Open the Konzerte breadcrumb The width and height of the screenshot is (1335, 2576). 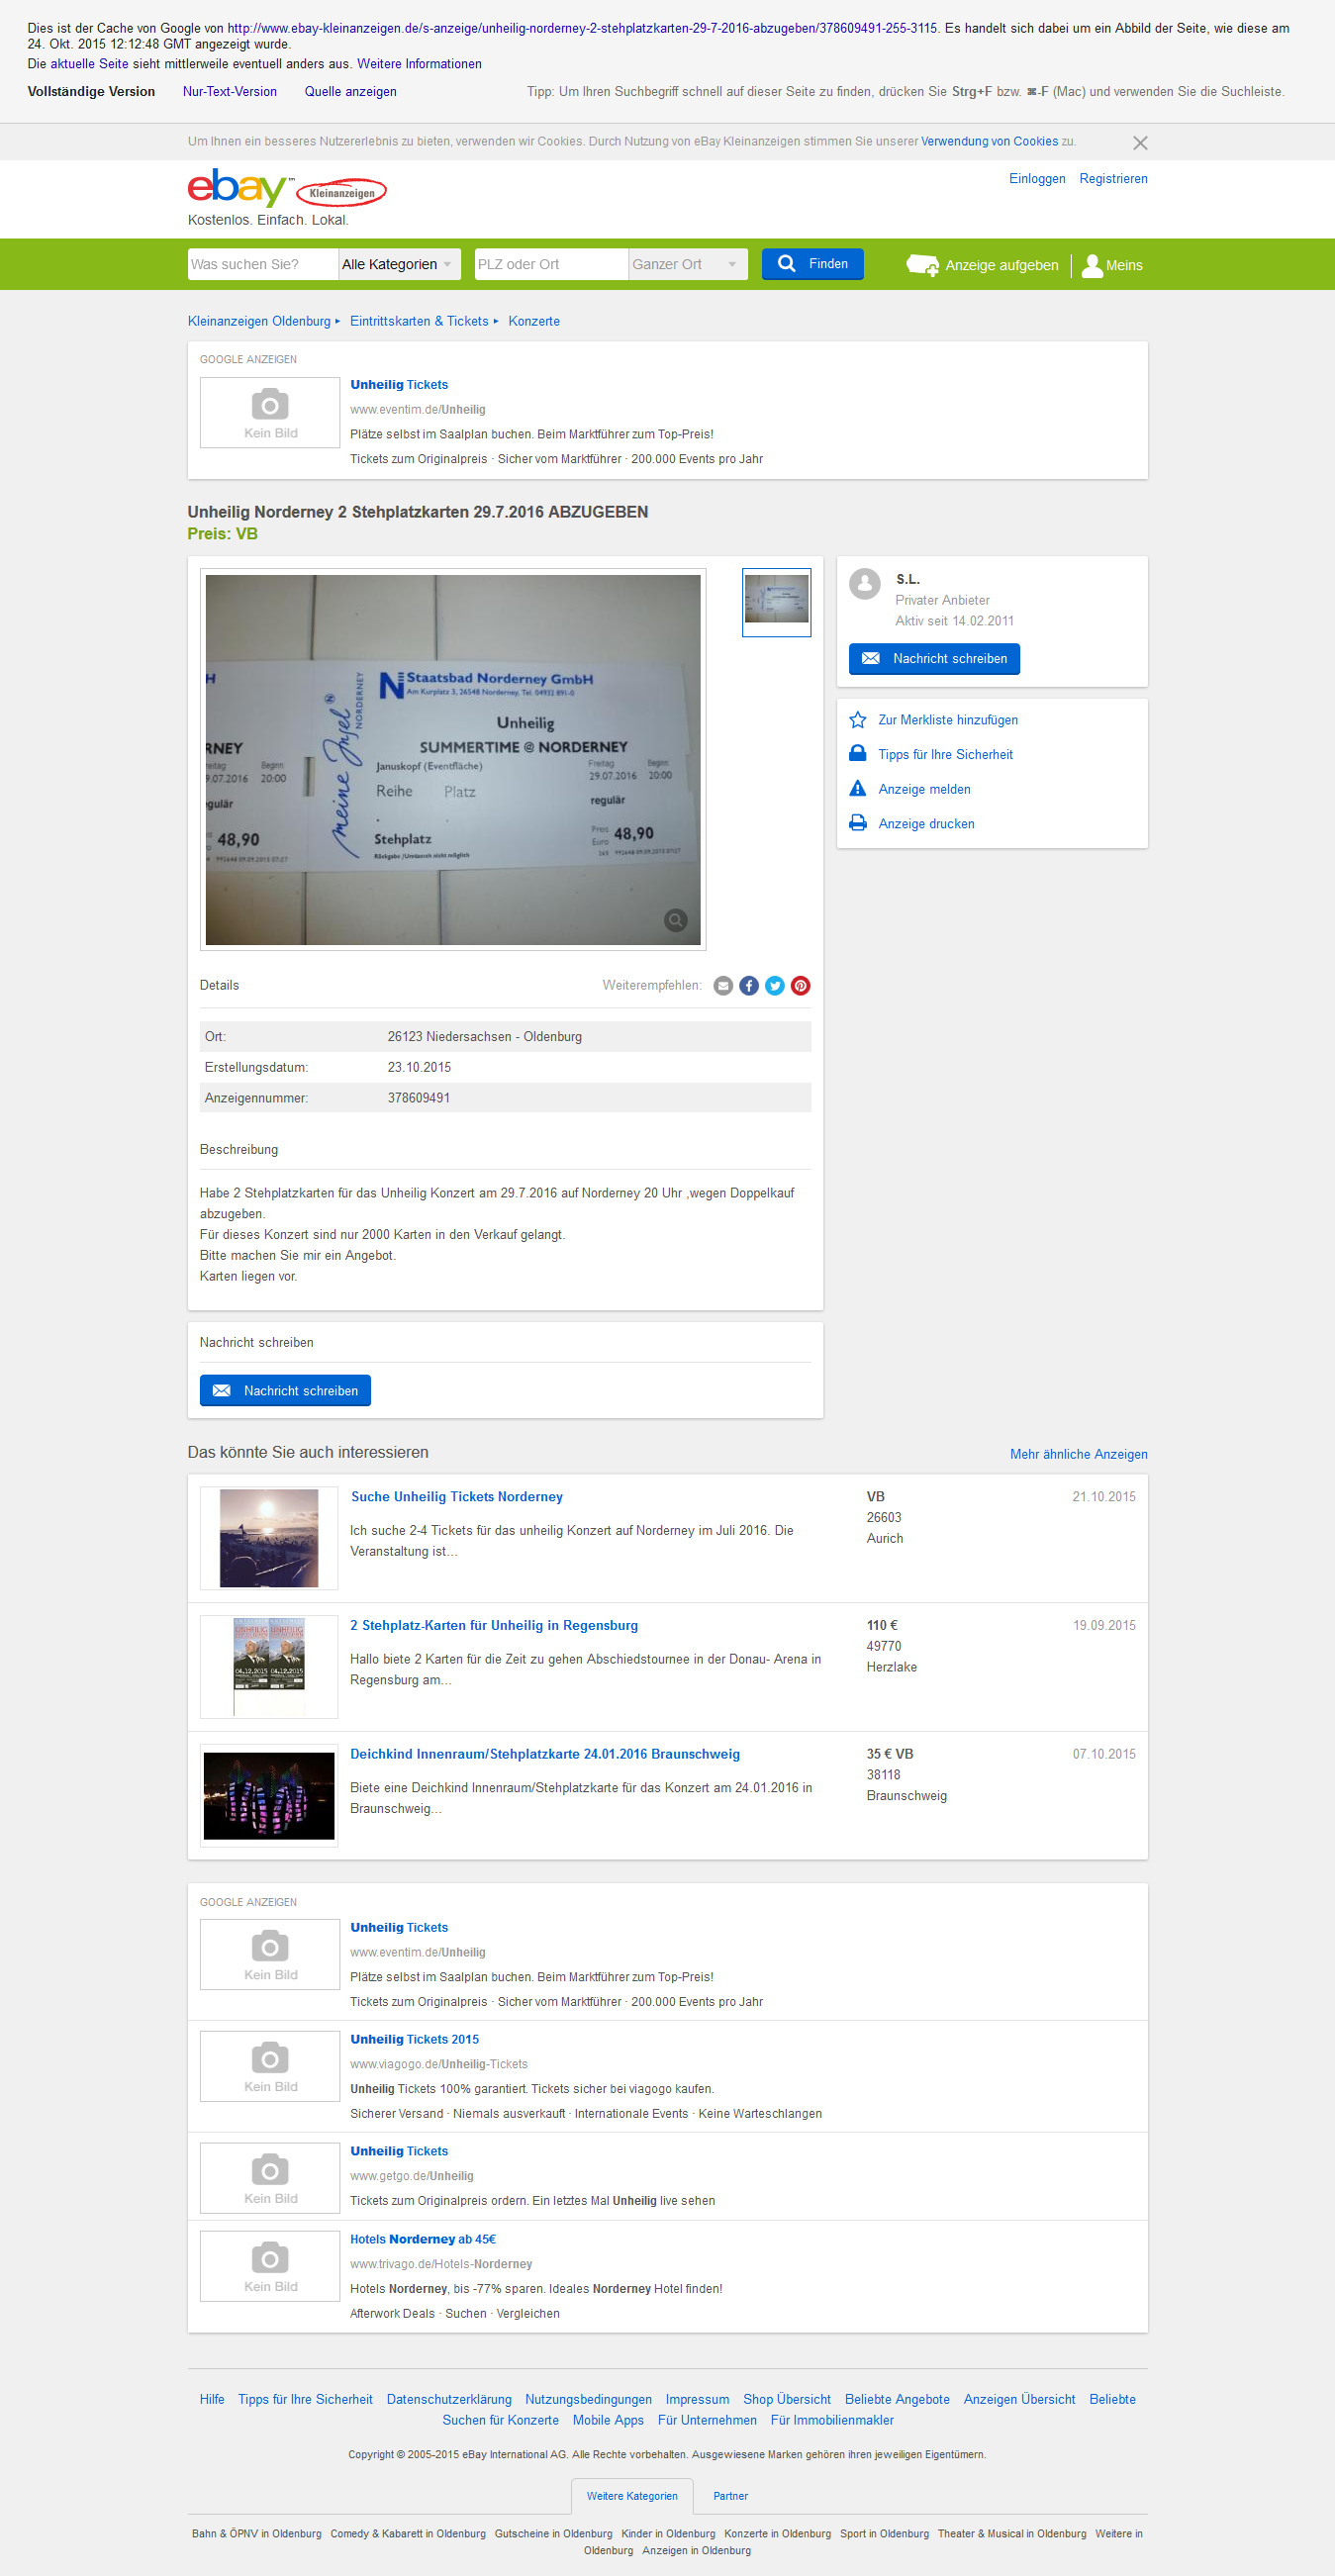(x=534, y=321)
